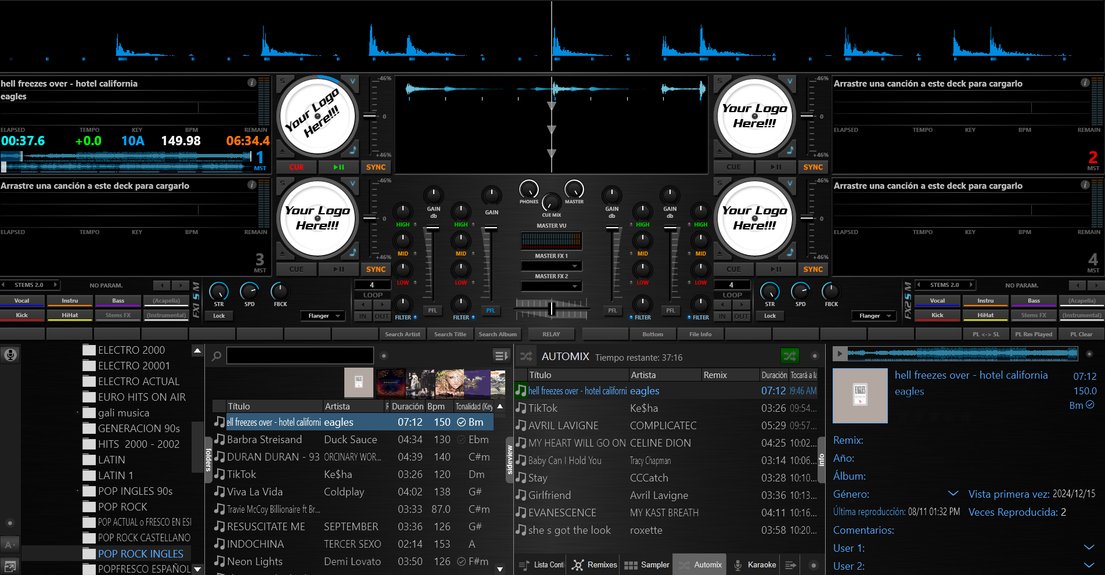
Task: Click the sideview side panel tab
Action: coord(510,459)
